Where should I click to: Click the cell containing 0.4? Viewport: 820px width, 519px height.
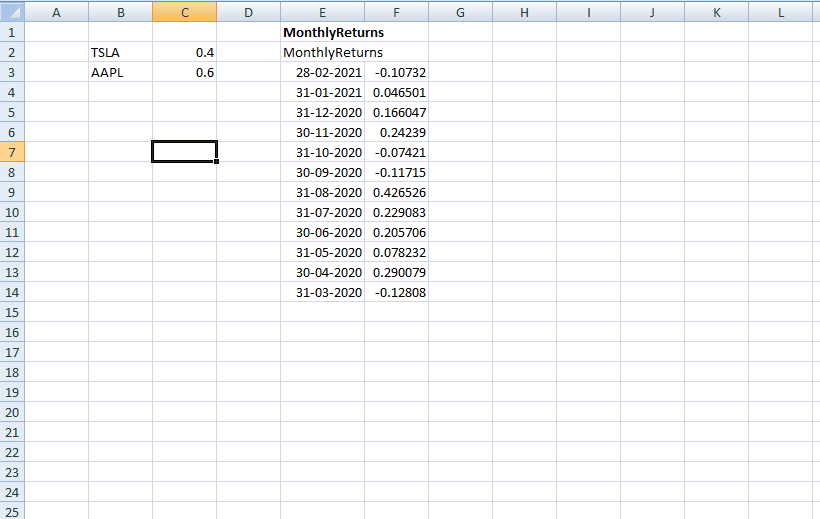pos(185,52)
